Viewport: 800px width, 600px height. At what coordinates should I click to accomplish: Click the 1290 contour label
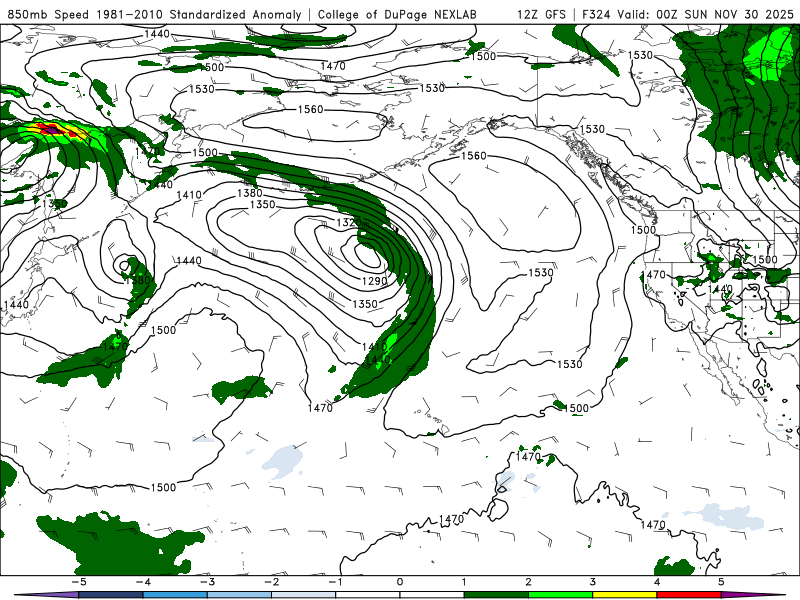[374, 281]
